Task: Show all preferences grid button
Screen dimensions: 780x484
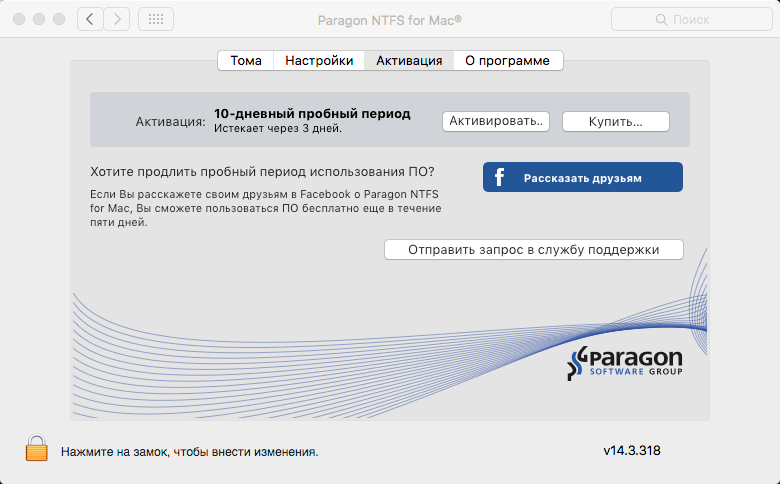Action: [156, 19]
